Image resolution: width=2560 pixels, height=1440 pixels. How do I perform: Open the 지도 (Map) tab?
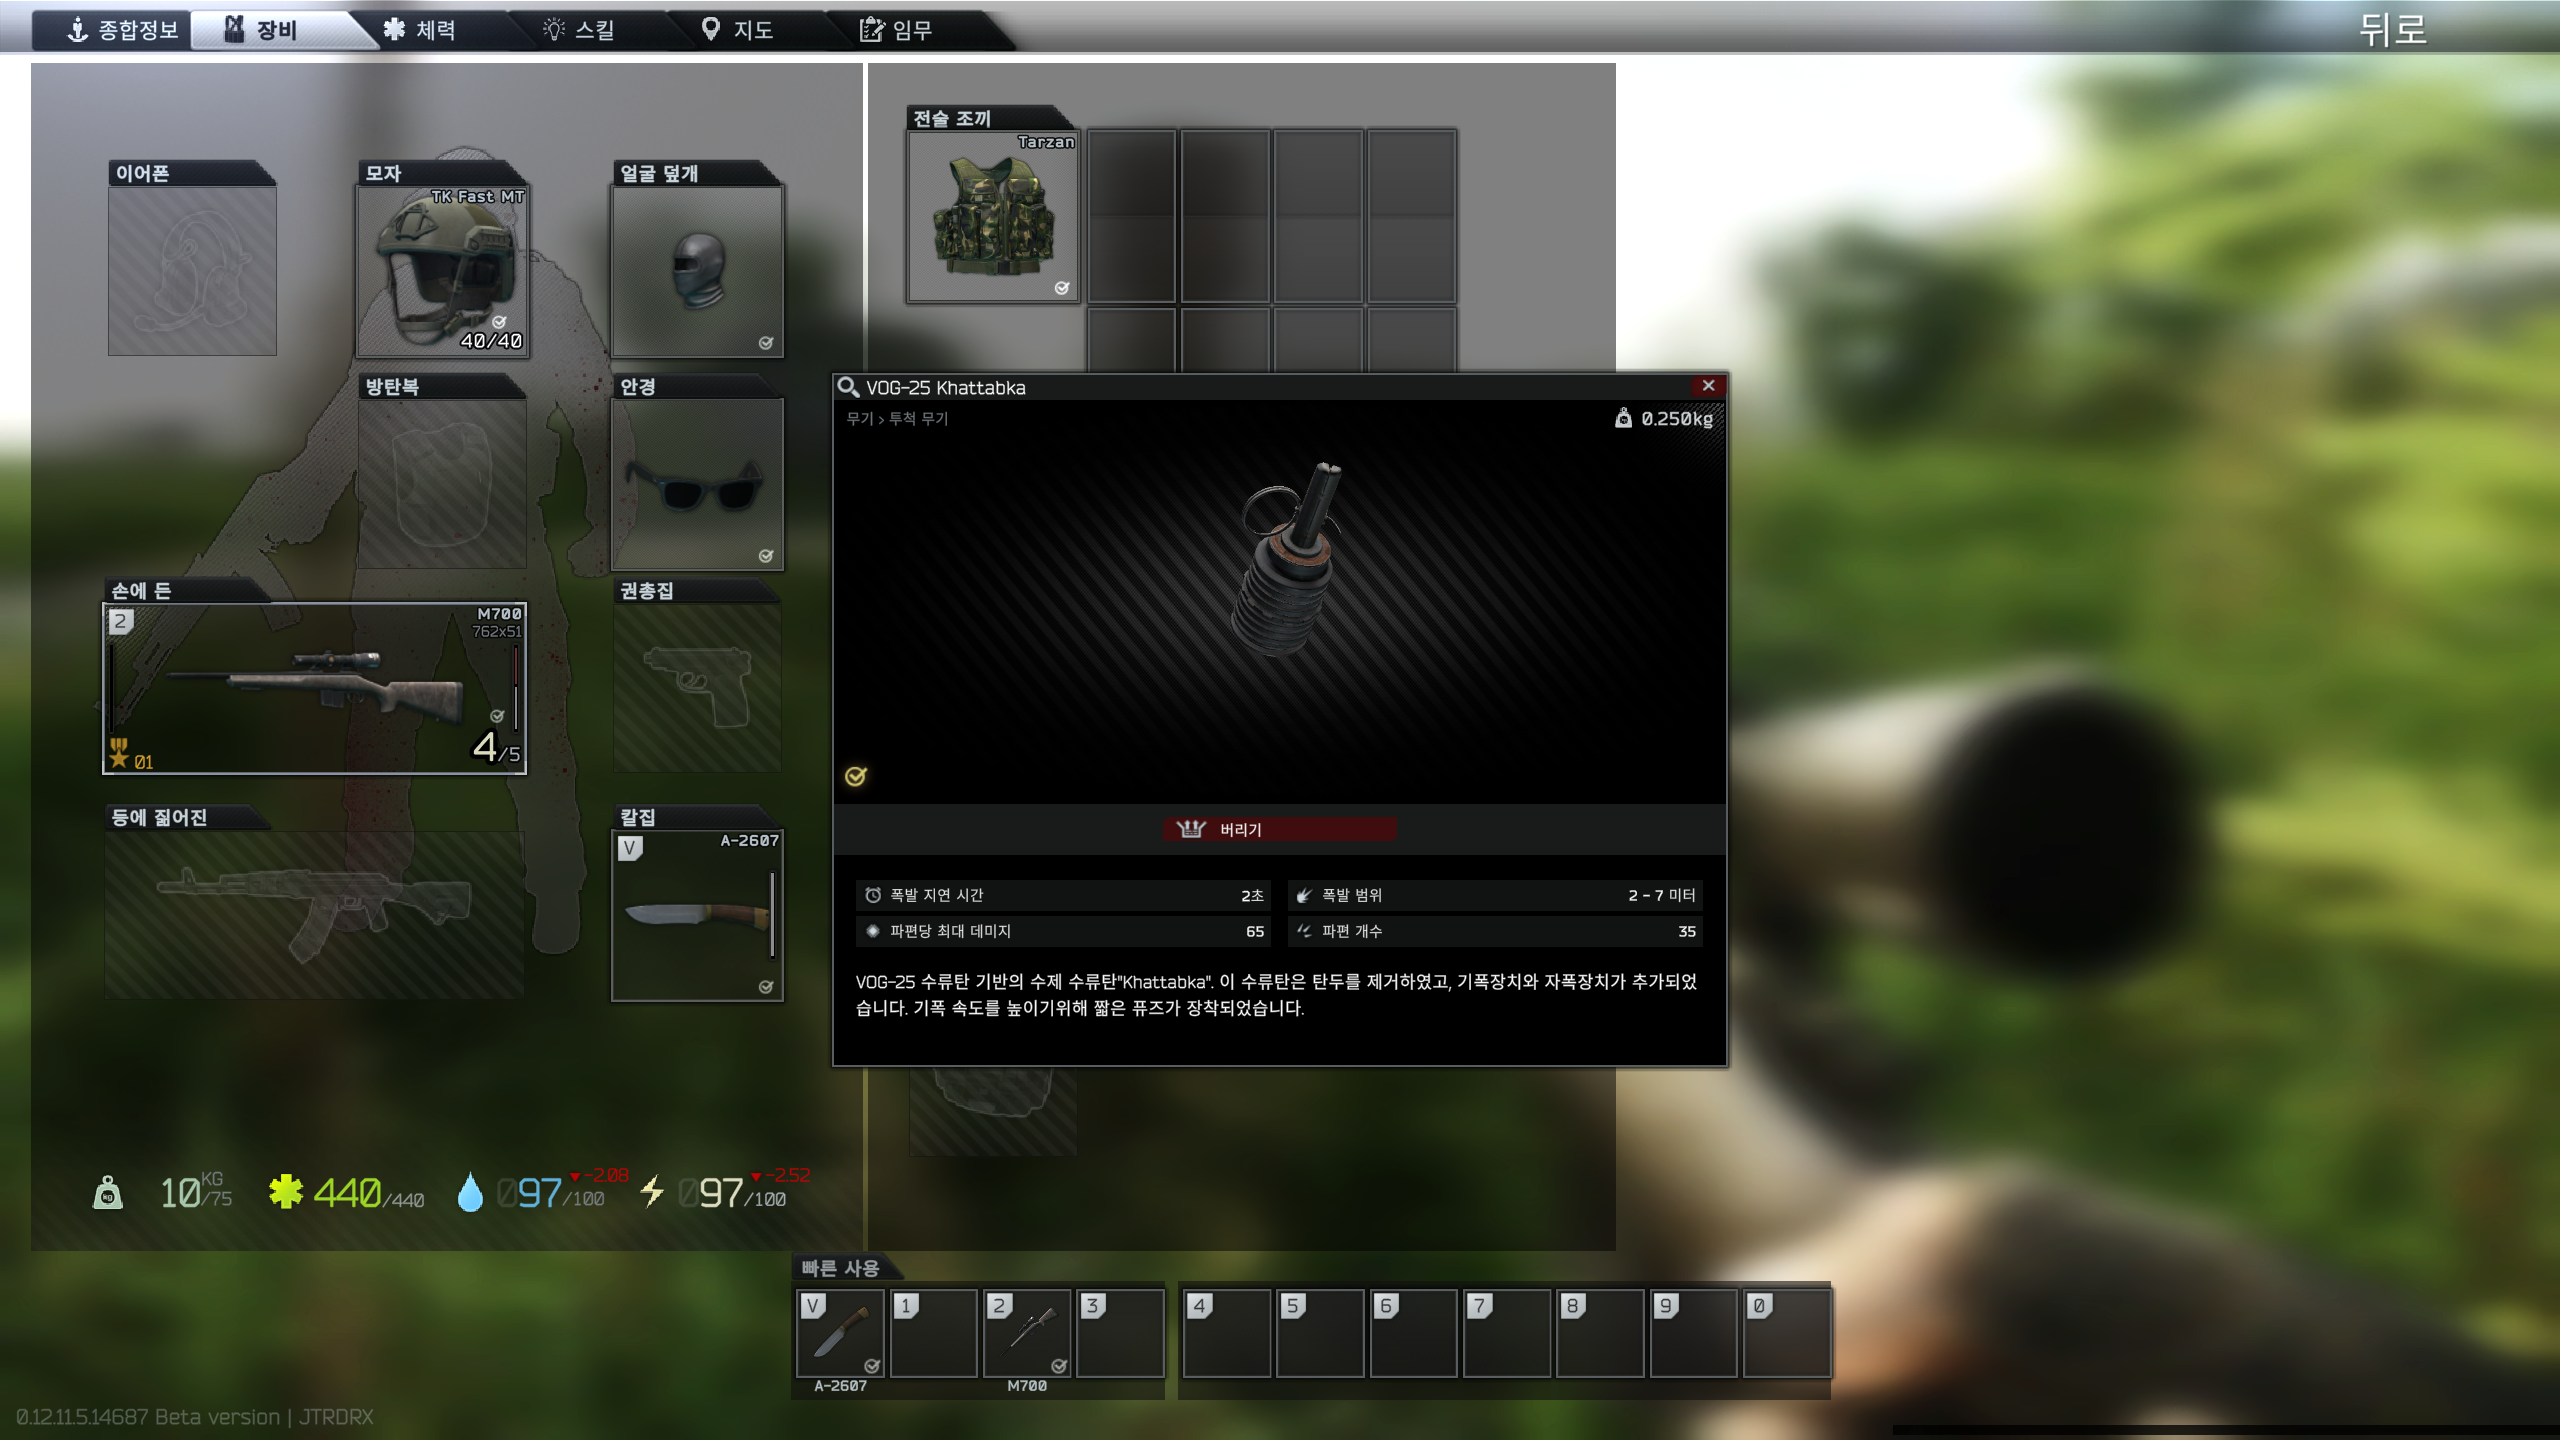point(738,30)
